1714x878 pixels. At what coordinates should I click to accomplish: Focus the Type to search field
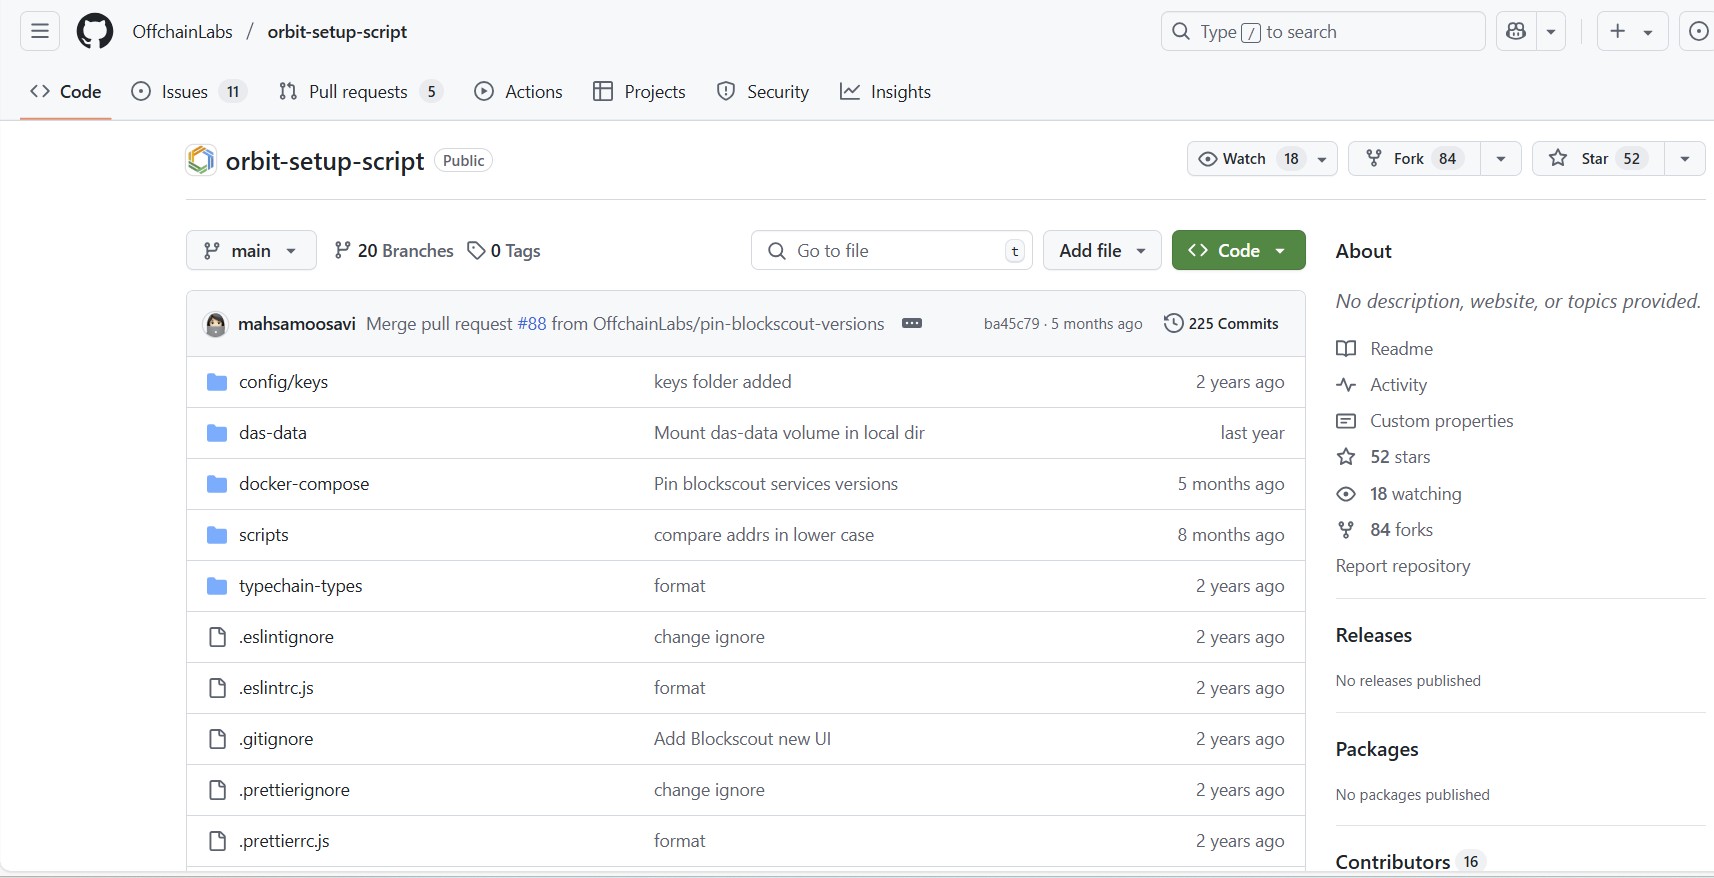pos(1323,31)
